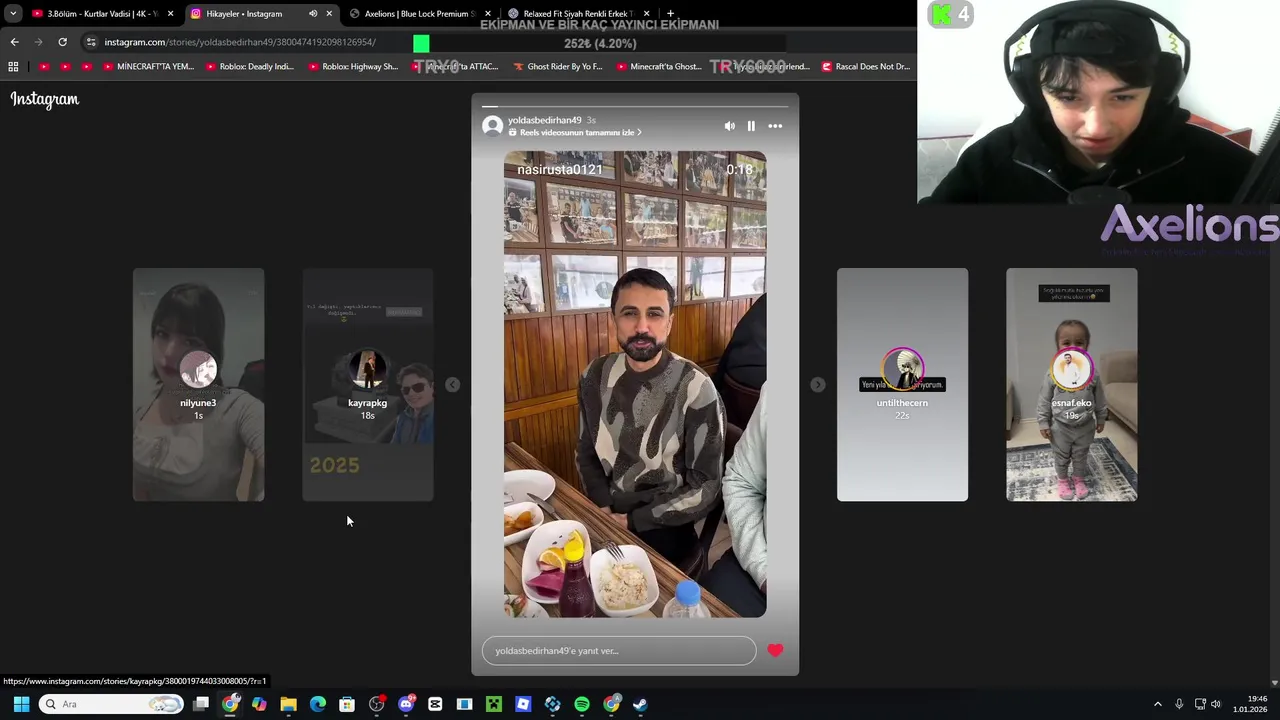Click yoldasbedirhan49 profile avatar
The image size is (1280, 720).
point(492,126)
